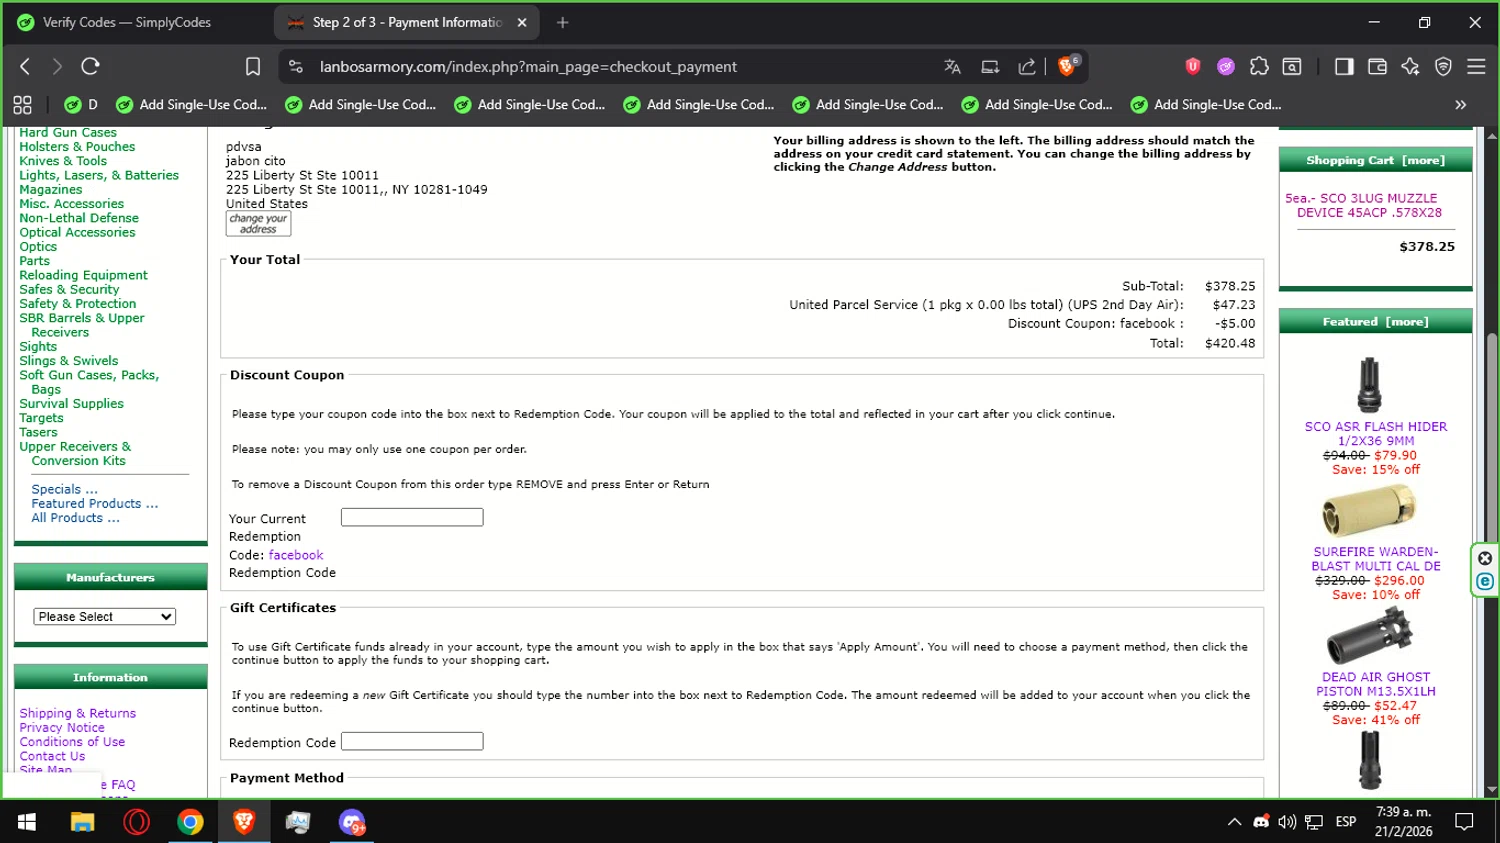Focus the Discount Coupon redemption code field
This screenshot has height=843, width=1500.
click(412, 517)
